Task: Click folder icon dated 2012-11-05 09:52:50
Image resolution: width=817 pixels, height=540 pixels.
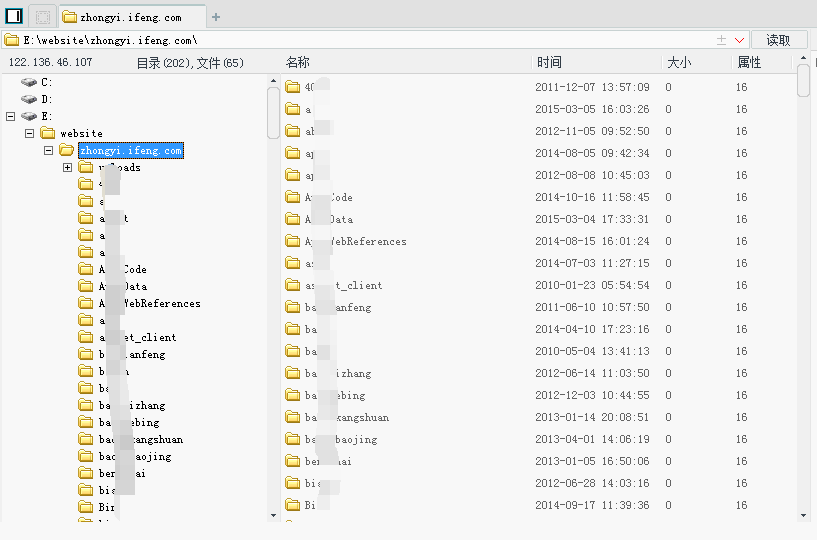Action: (x=293, y=130)
